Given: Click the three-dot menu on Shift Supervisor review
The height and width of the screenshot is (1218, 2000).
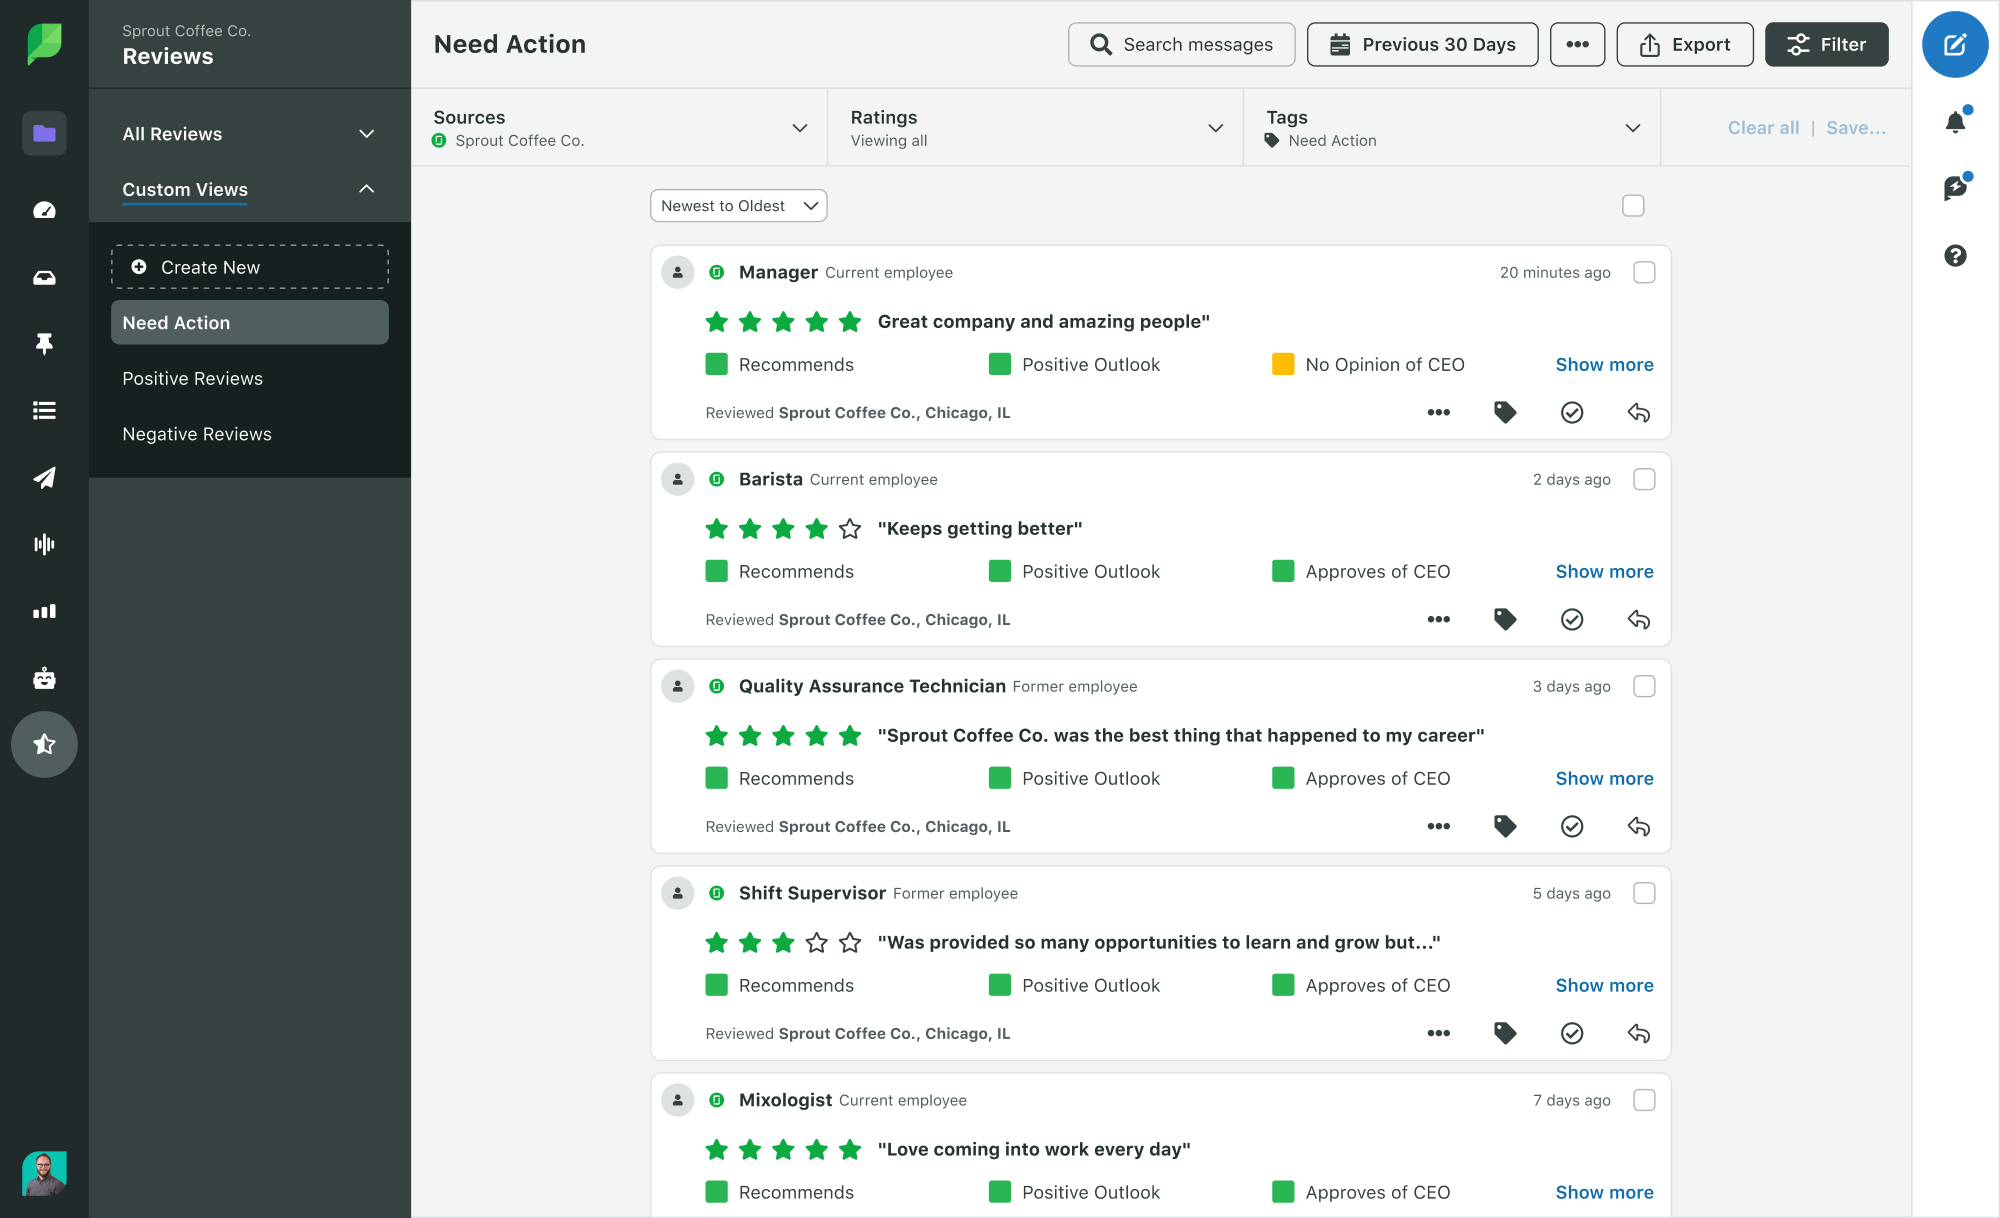Looking at the screenshot, I should pyautogui.click(x=1439, y=1032).
